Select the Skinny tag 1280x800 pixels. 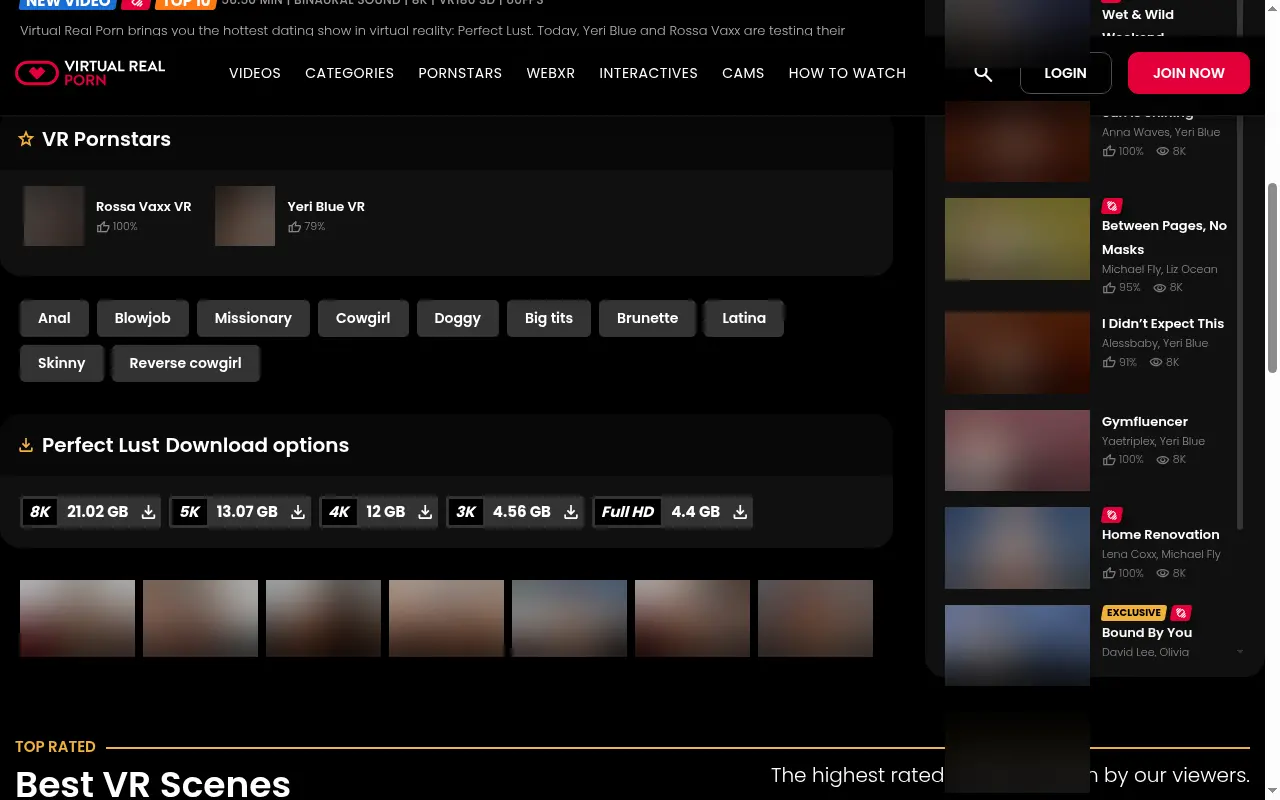pyautogui.click(x=61, y=363)
